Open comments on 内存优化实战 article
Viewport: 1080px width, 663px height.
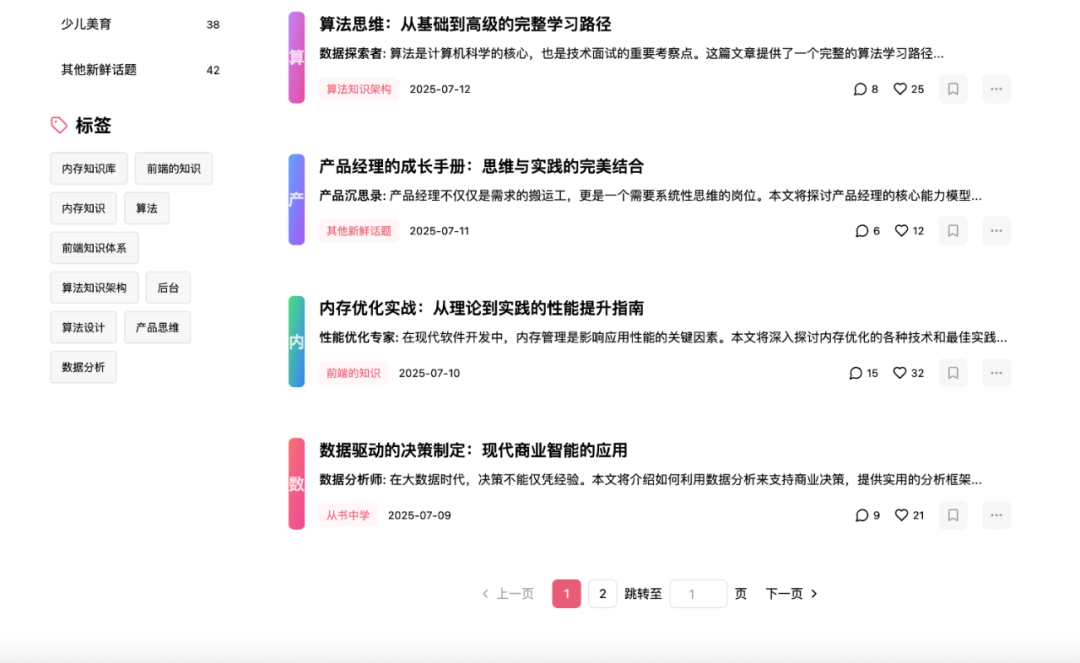(864, 373)
